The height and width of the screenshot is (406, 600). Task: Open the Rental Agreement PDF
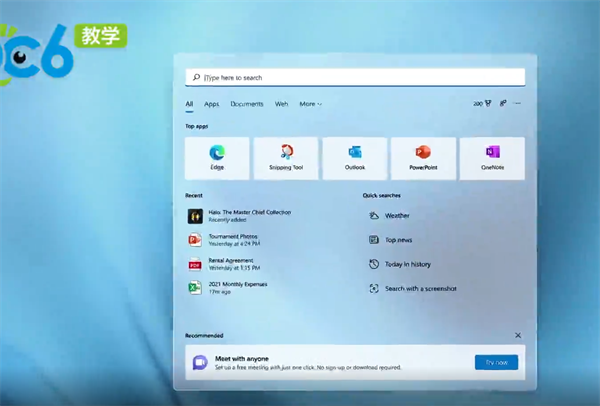[230, 264]
